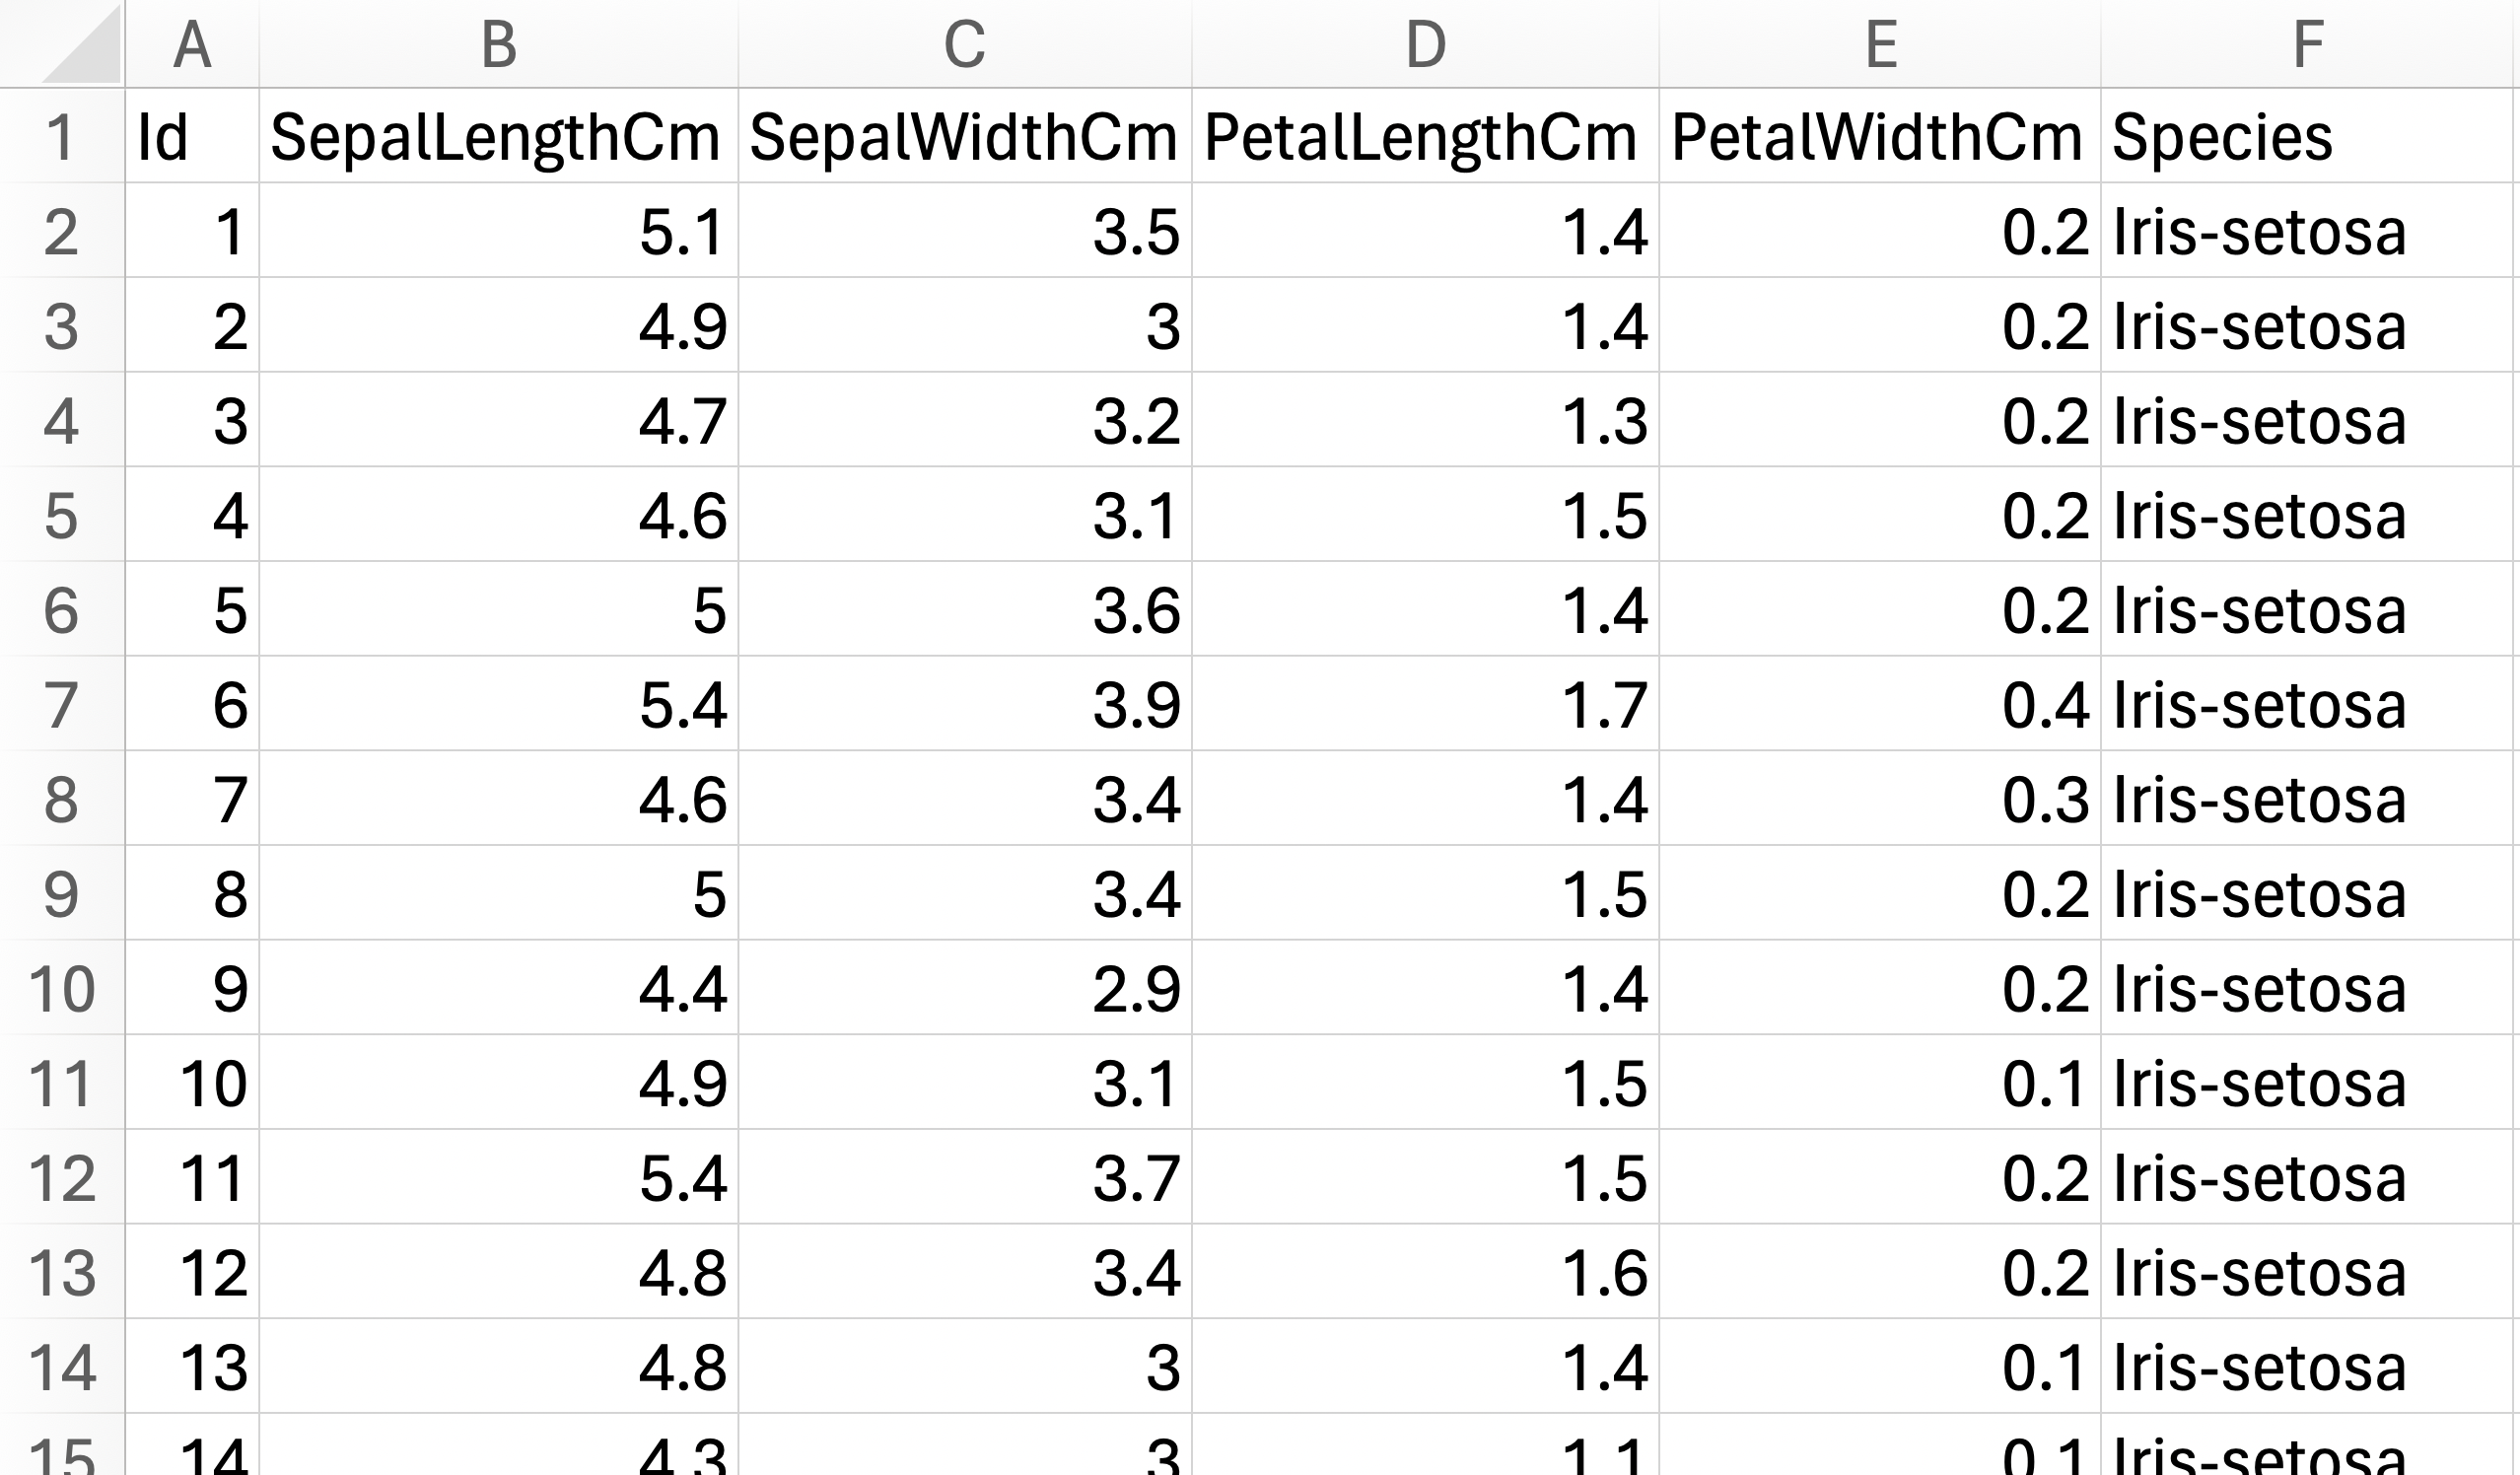
Task: Click the Species header cell
Action: pos(2310,136)
